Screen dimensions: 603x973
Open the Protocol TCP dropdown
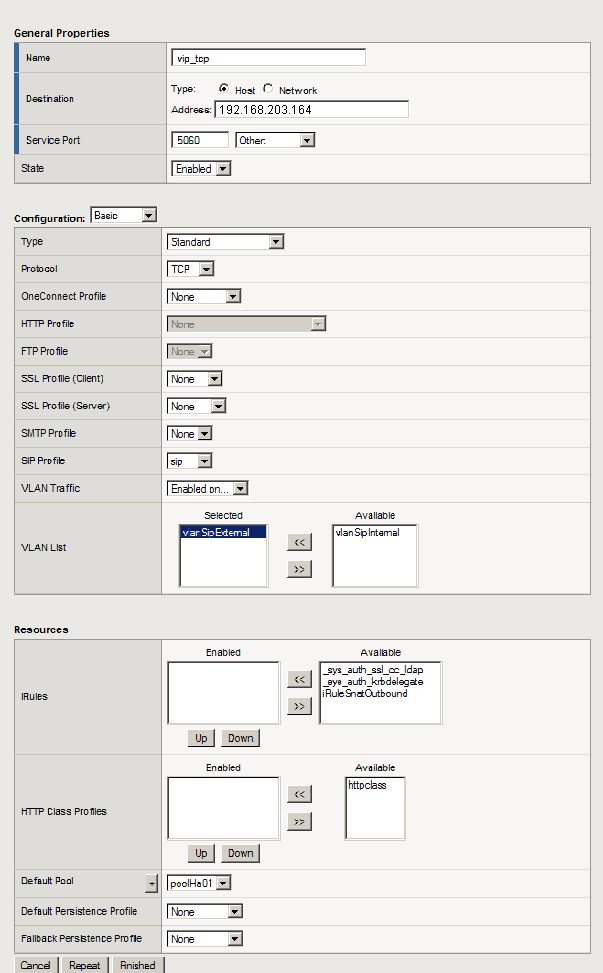pos(191,269)
